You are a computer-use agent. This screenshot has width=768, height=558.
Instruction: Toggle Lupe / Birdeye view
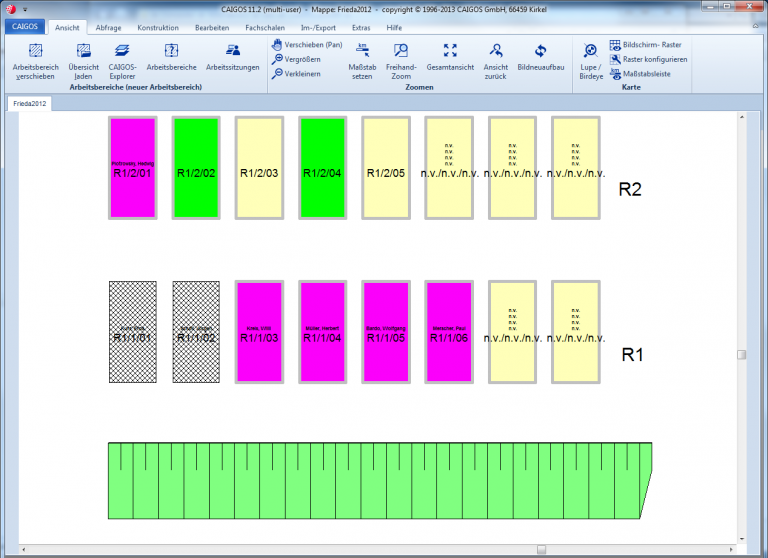point(591,52)
